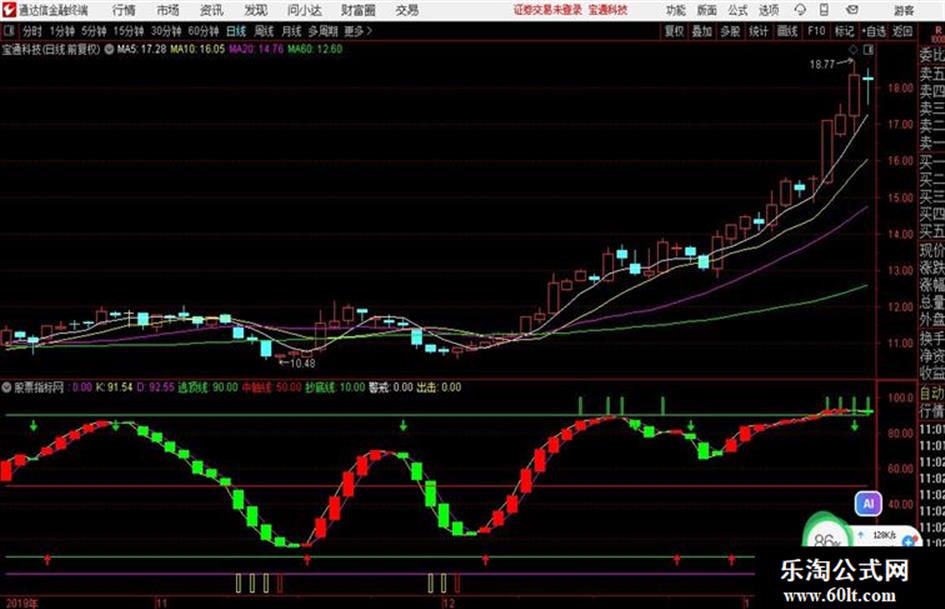
Task: Click the 标记 mark button
Action: [844, 31]
